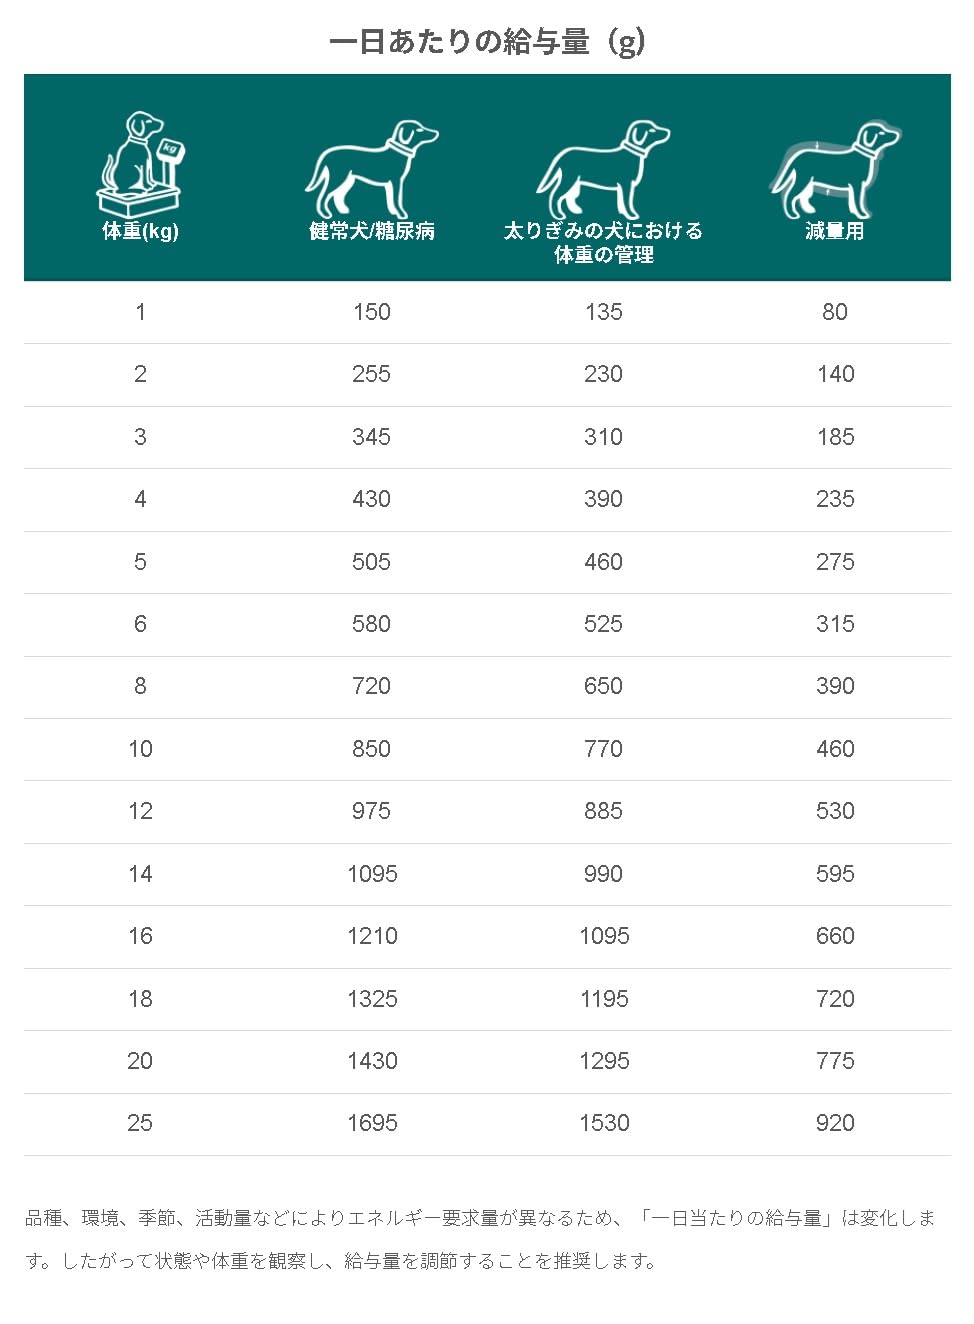Select the 920 cell under 減量用

coord(835,1123)
